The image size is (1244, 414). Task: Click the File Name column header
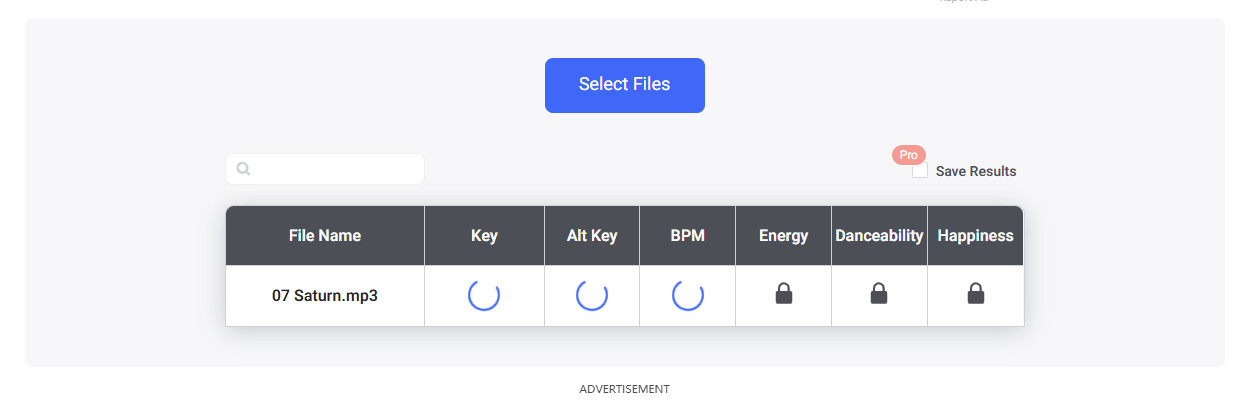(x=325, y=236)
